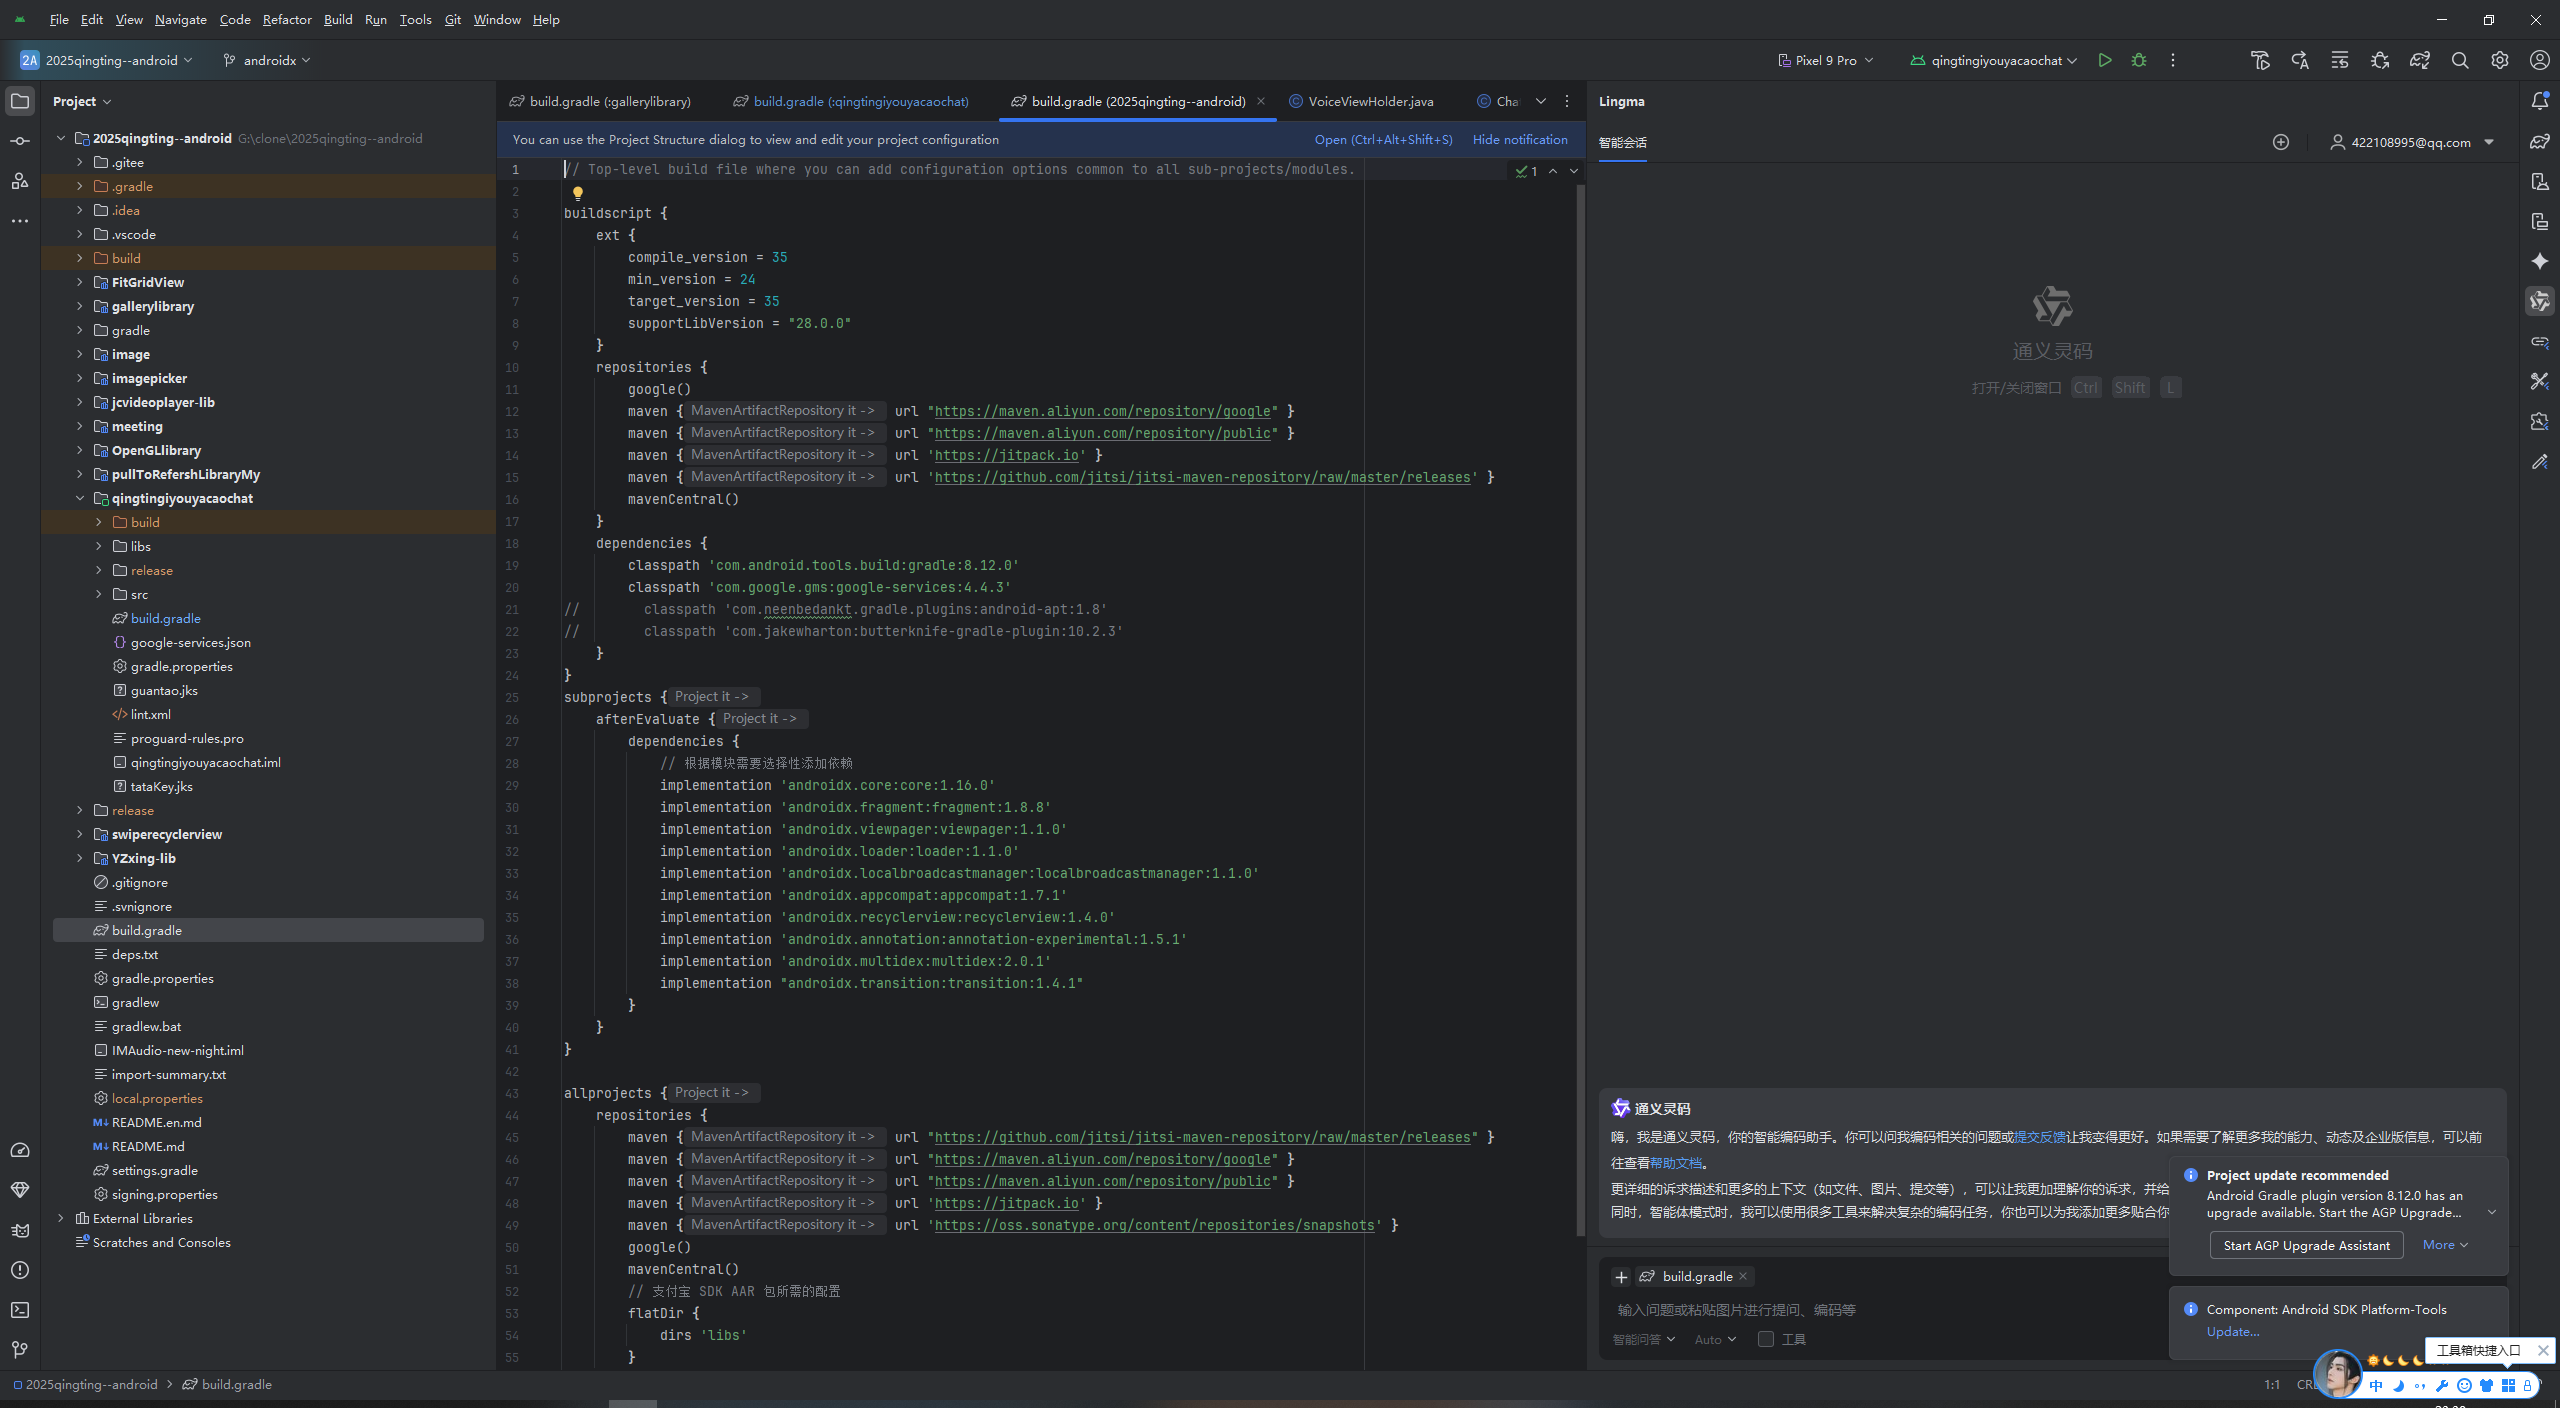Image resolution: width=2560 pixels, height=1408 pixels.
Task: Toggle the 工具 checkbox in Lingma input
Action: pos(1766,1339)
